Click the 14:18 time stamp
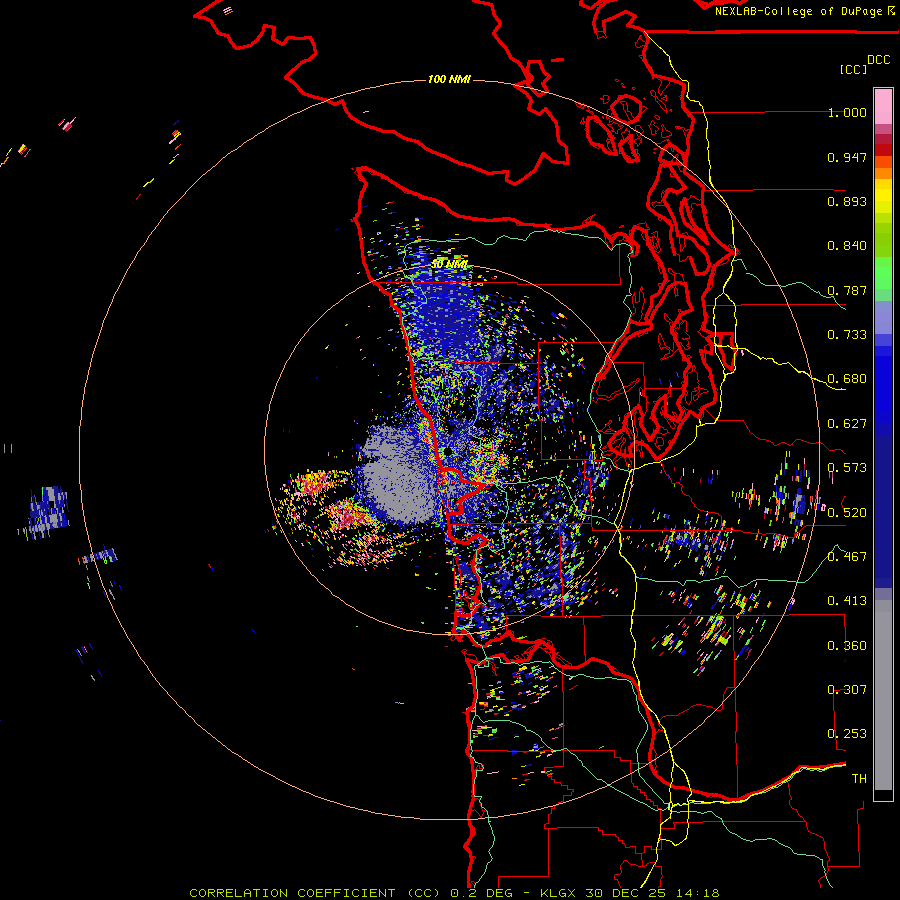The image size is (900, 900). click(x=697, y=893)
